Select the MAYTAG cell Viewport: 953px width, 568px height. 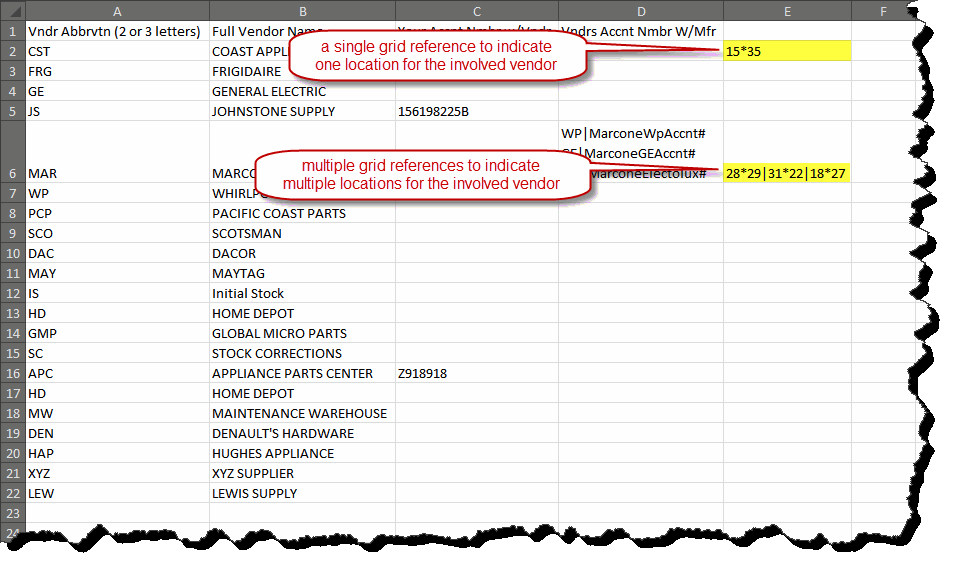click(x=303, y=273)
